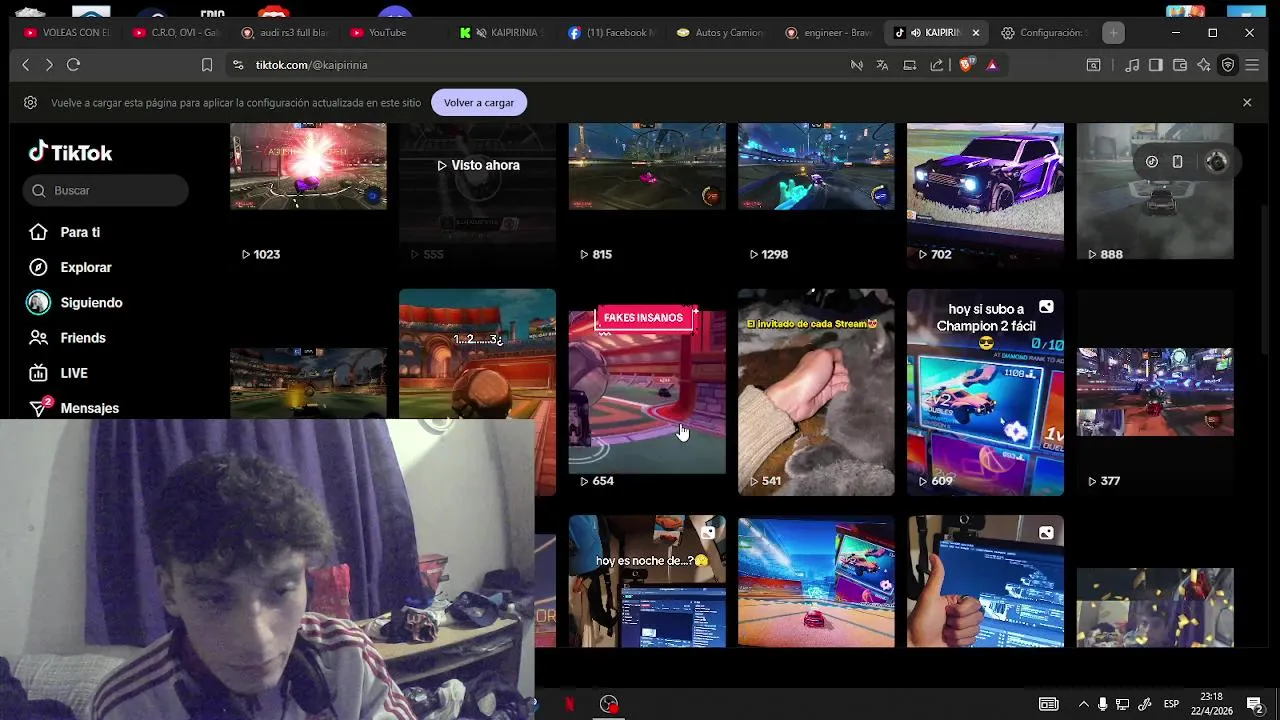The height and width of the screenshot is (720, 1280).
Task: Go forward using the browser forward arrow
Action: coord(49,65)
